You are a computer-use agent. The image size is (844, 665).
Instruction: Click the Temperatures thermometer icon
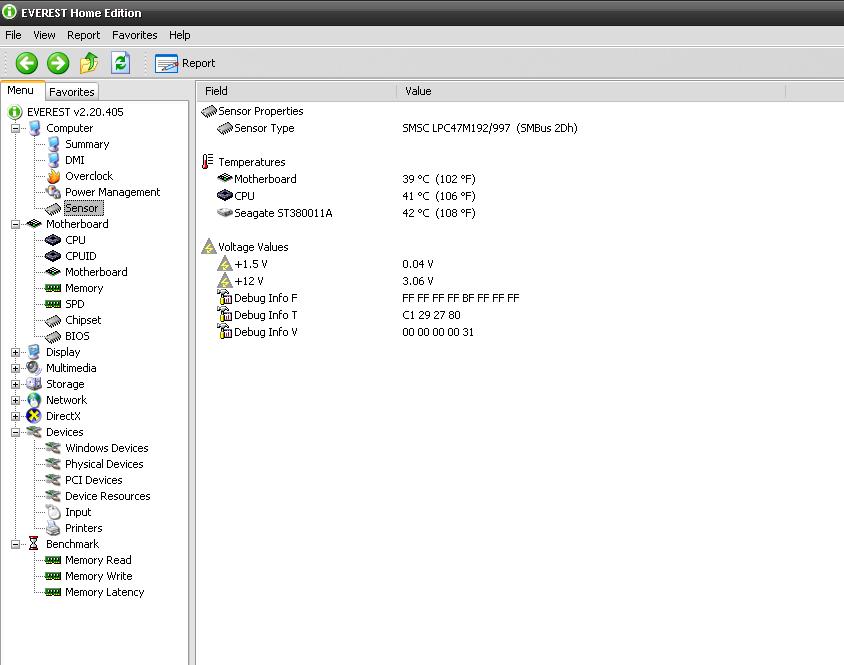click(x=207, y=162)
